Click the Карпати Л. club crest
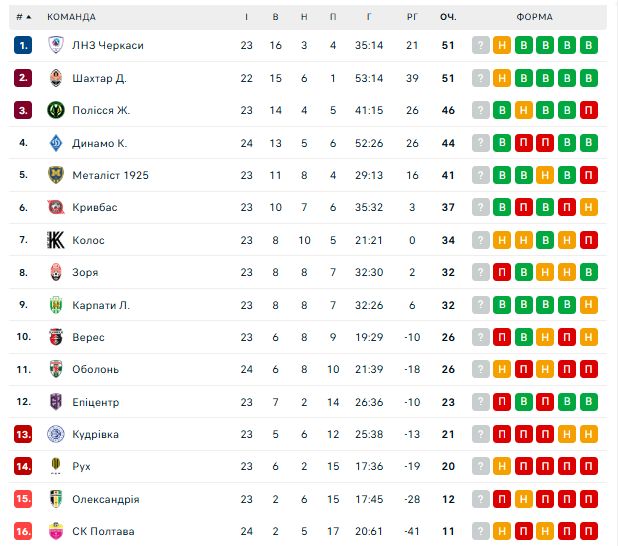Viewport: 618px width, 546px height. pyautogui.click(x=56, y=305)
